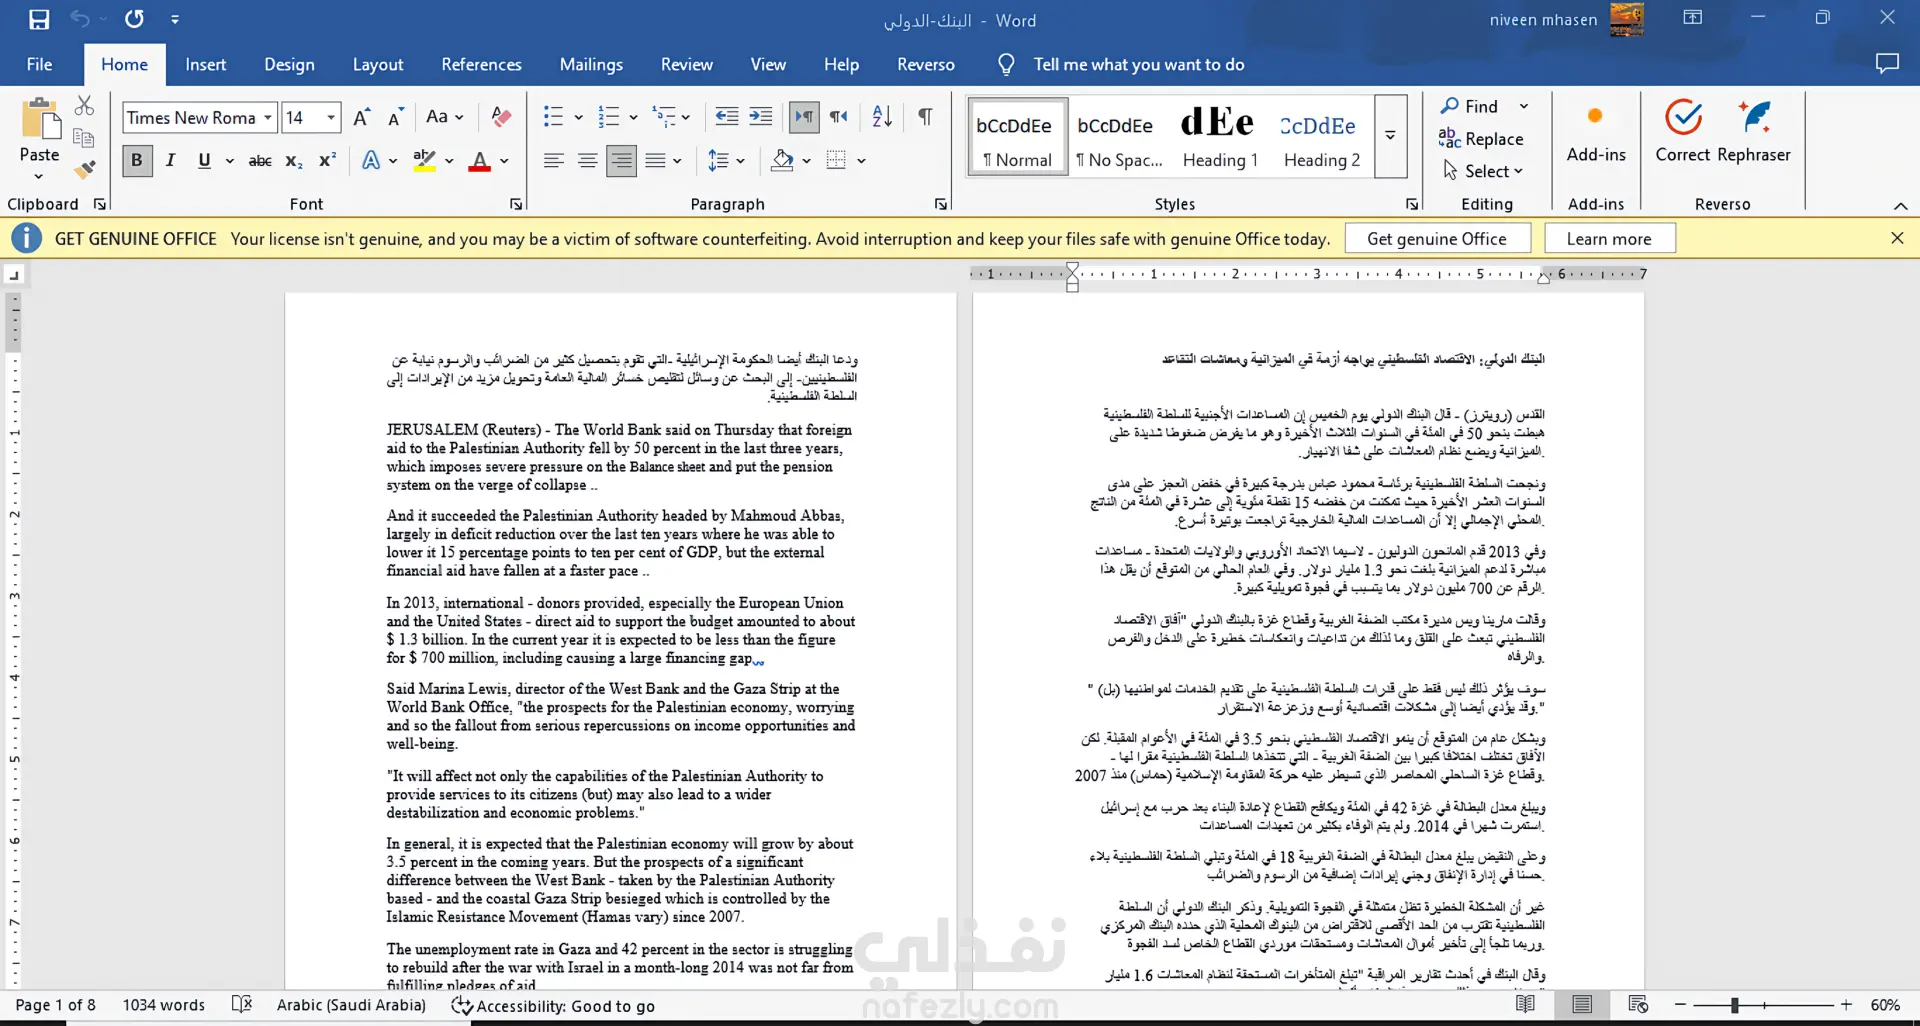Open the Add-ins button
The width and height of the screenshot is (1920, 1026).
pyautogui.click(x=1596, y=134)
